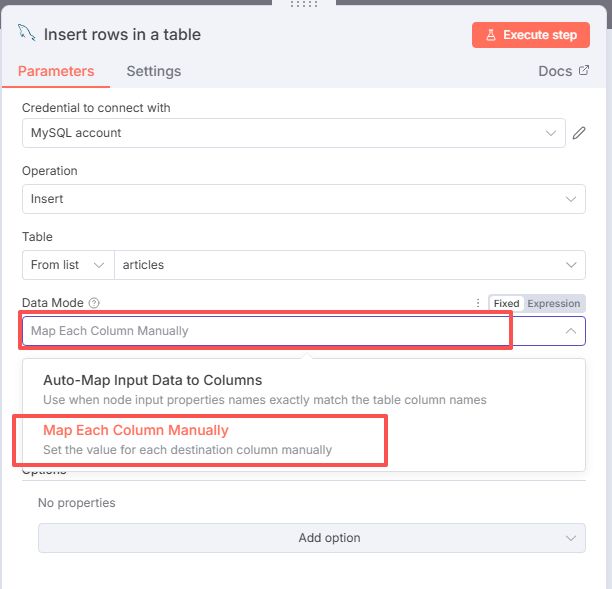Open the Data Mode three-dot options menu
612x589 pixels.
[478, 303]
